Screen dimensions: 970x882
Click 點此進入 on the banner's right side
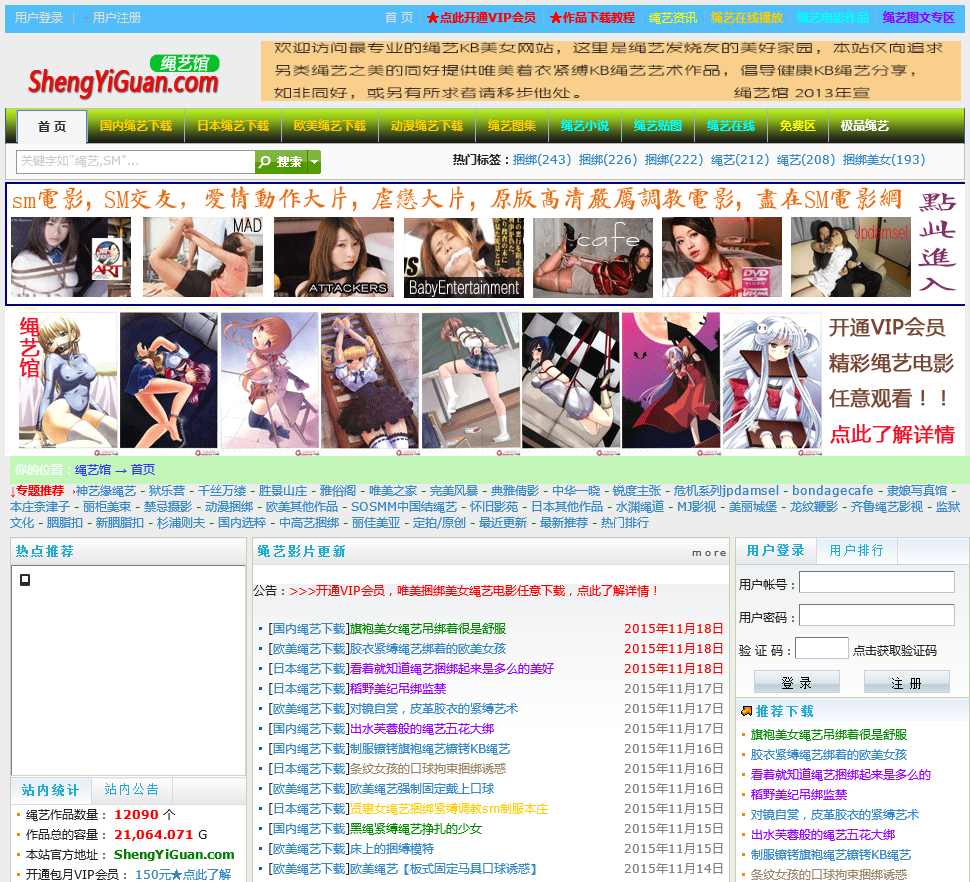click(x=937, y=242)
